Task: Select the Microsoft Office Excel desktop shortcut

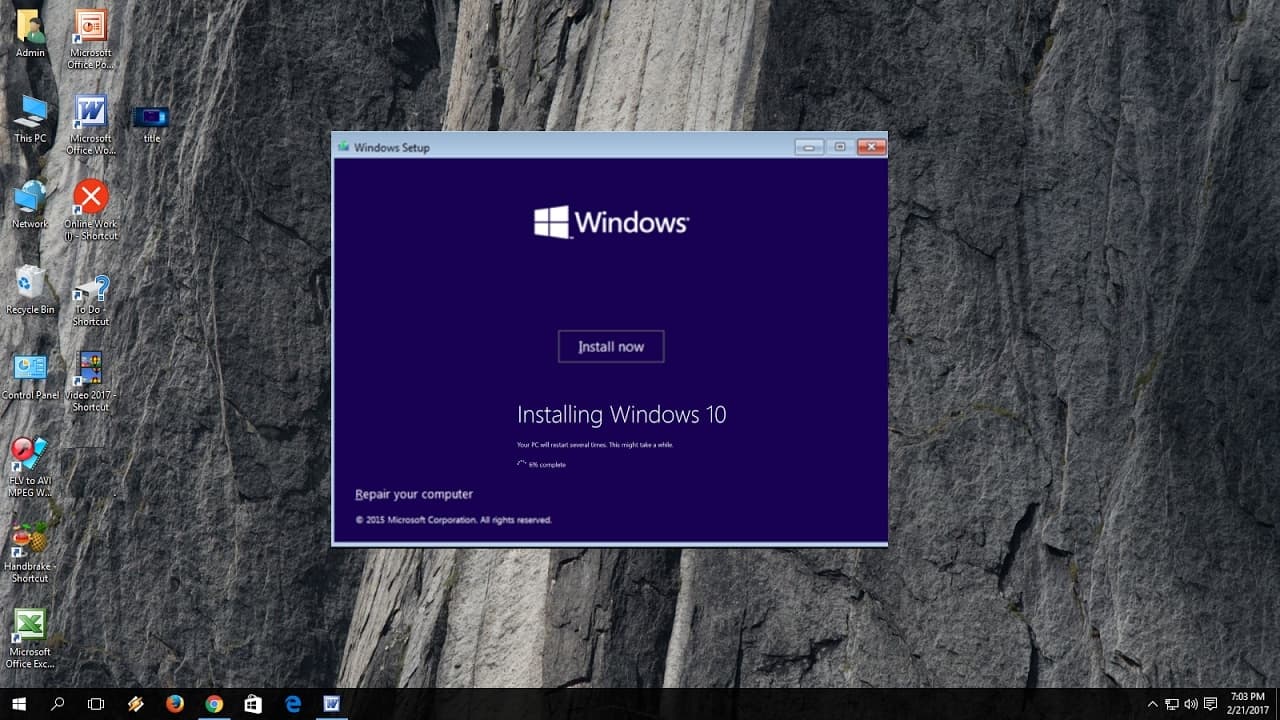Action: coord(30,639)
